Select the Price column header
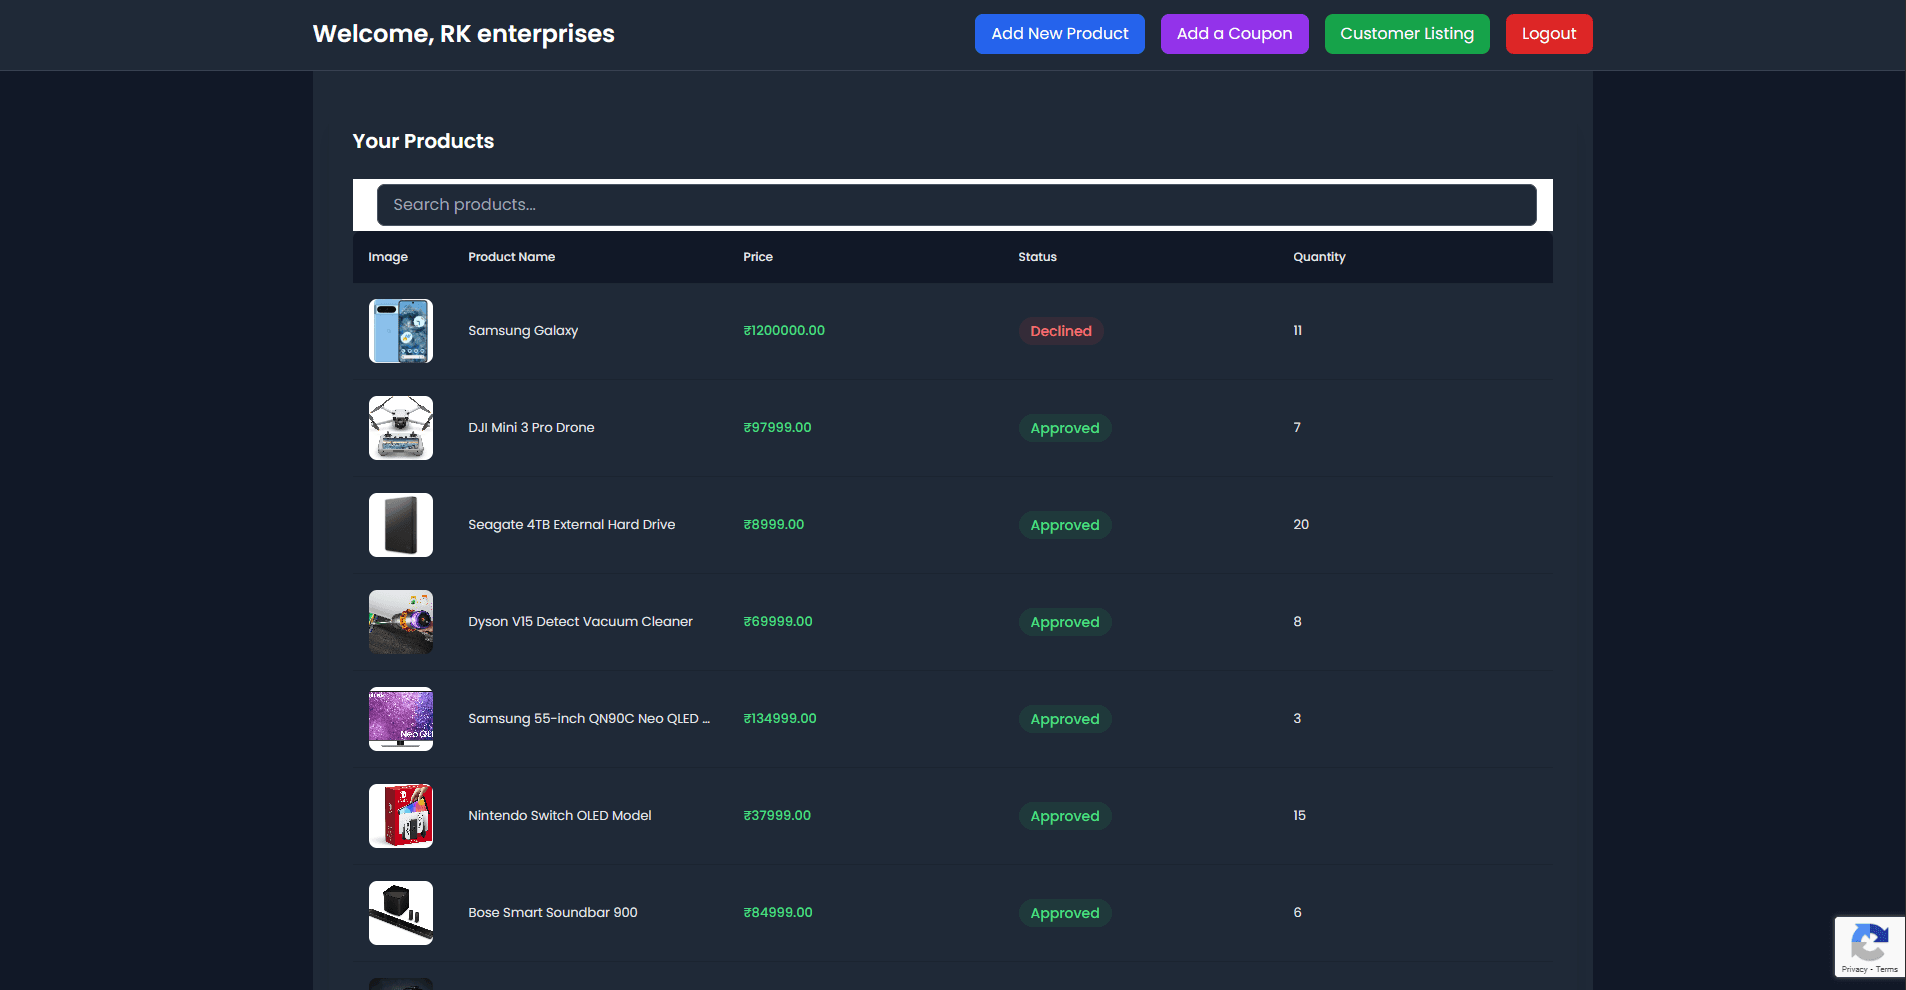The image size is (1906, 990). pos(757,257)
